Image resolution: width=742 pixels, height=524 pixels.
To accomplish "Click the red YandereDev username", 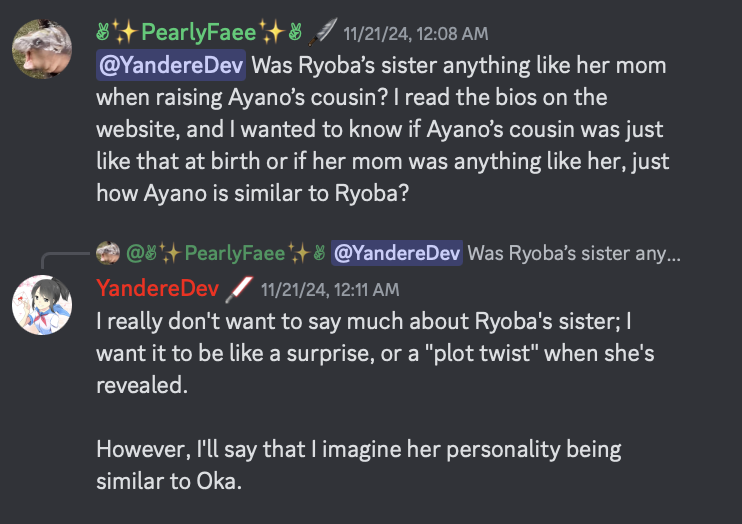I will click(158, 289).
